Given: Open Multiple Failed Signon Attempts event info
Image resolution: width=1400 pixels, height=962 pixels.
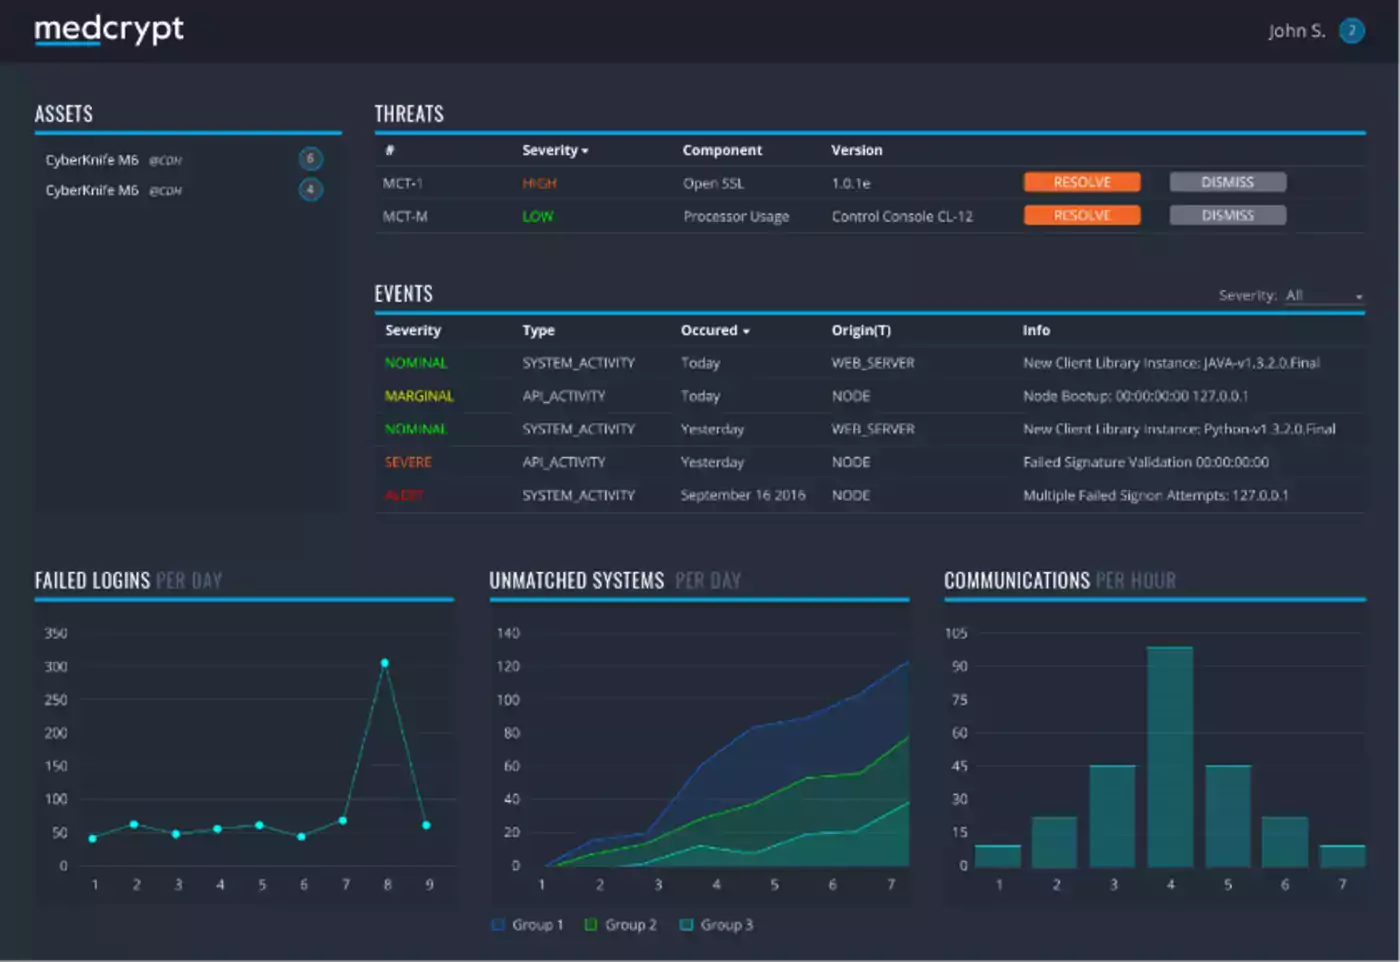Looking at the screenshot, I should (x=1155, y=495).
